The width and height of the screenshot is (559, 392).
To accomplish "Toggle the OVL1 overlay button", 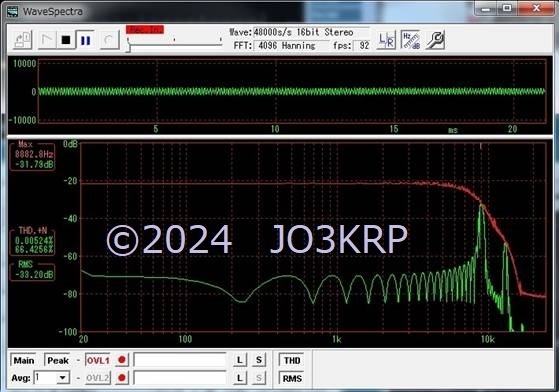I will (x=98, y=360).
